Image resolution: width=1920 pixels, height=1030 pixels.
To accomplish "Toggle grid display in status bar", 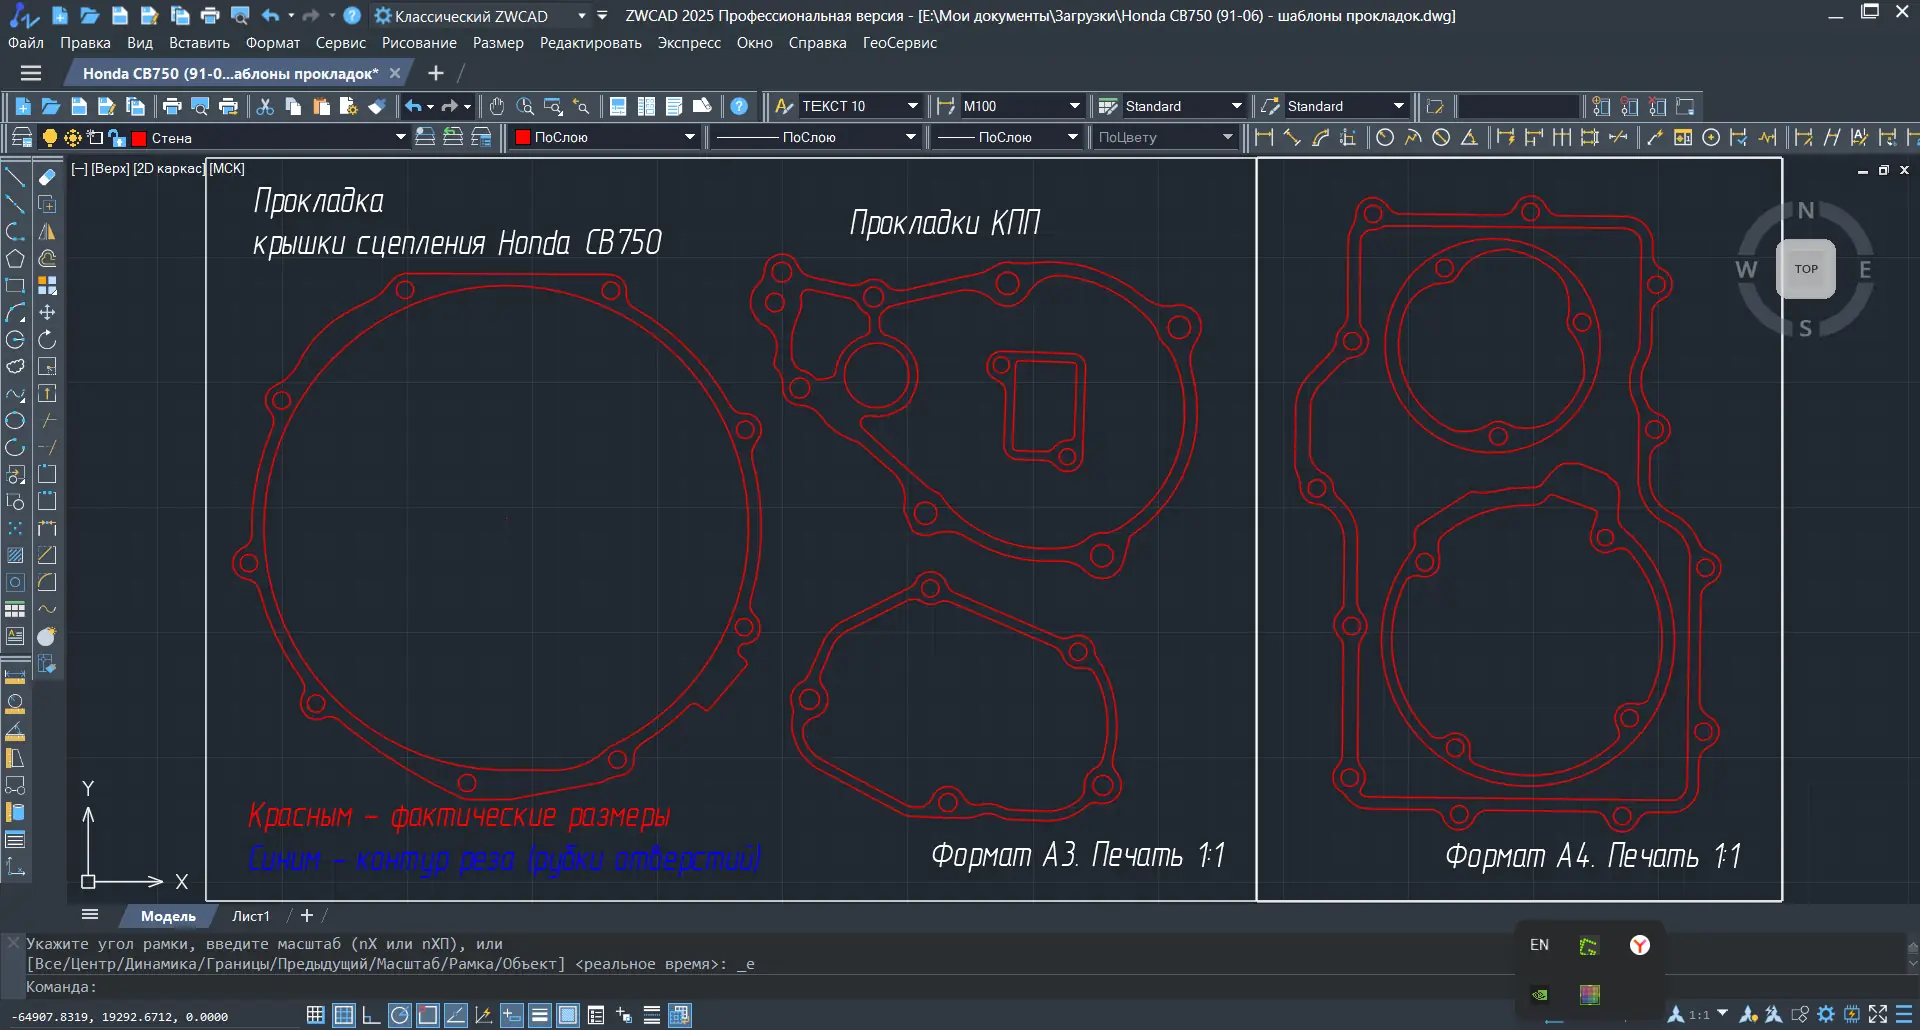I will point(343,1016).
